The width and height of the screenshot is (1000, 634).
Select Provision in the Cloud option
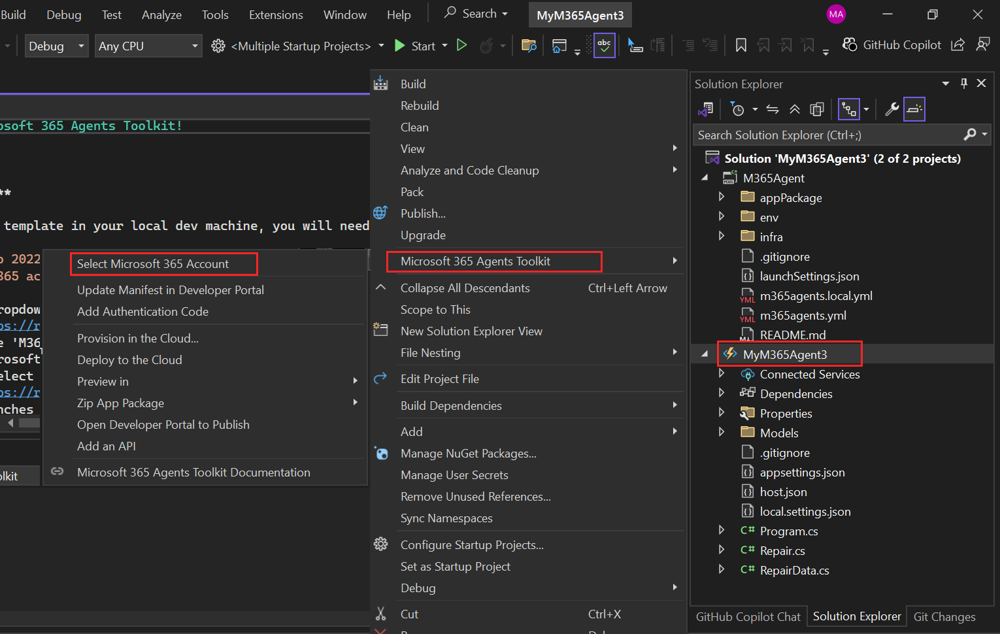click(x=138, y=338)
